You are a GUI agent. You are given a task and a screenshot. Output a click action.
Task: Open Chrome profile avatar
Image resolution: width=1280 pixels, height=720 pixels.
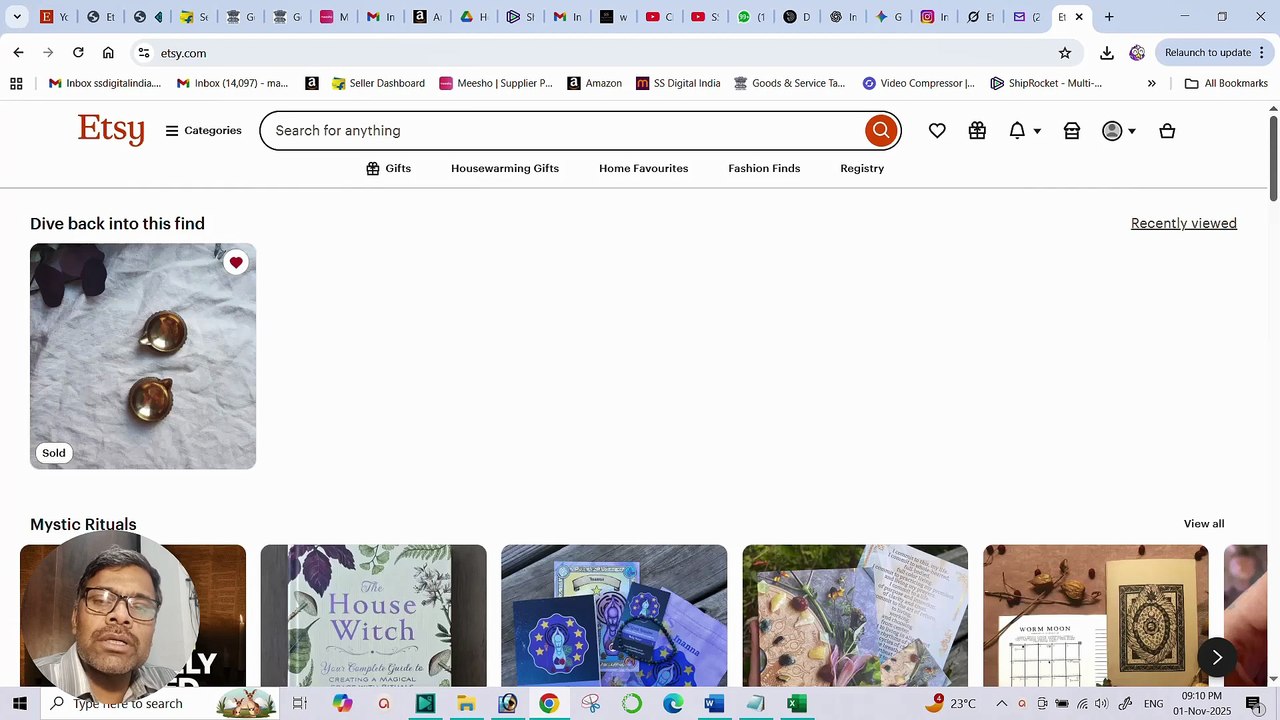coord(1137,53)
